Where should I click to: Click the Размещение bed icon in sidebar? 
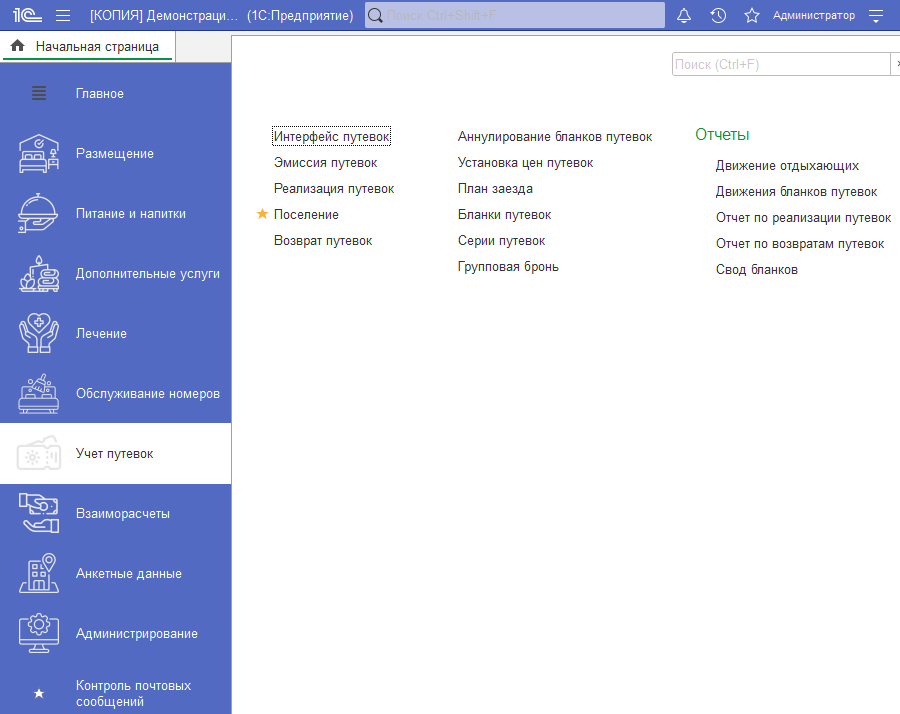39,154
